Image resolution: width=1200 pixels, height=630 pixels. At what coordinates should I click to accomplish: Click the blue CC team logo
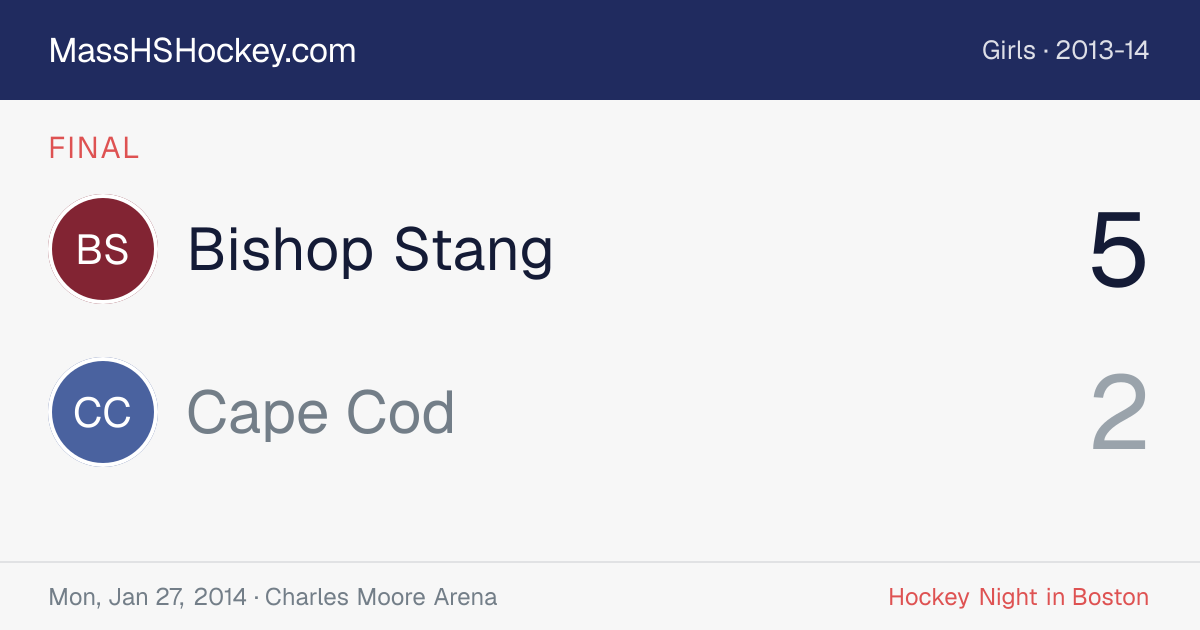pyautogui.click(x=103, y=413)
